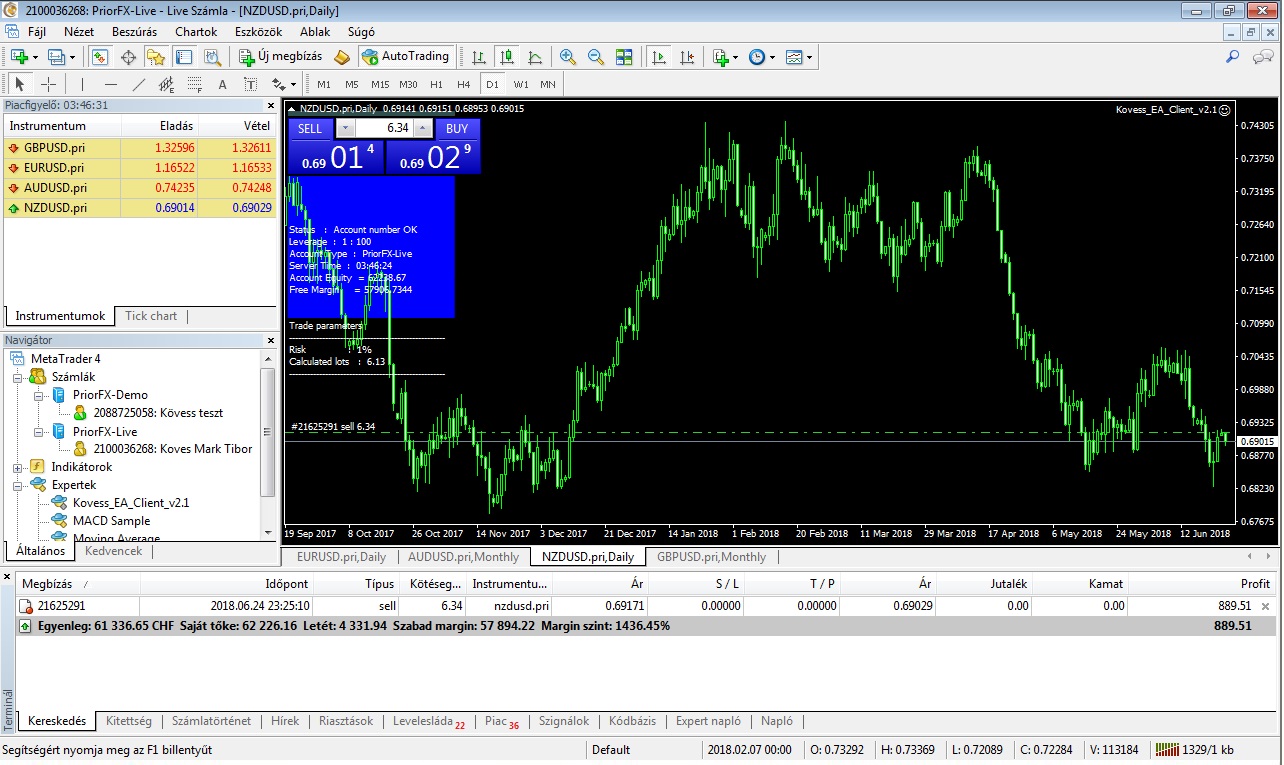Select the trendline drawing tool

coord(139,84)
